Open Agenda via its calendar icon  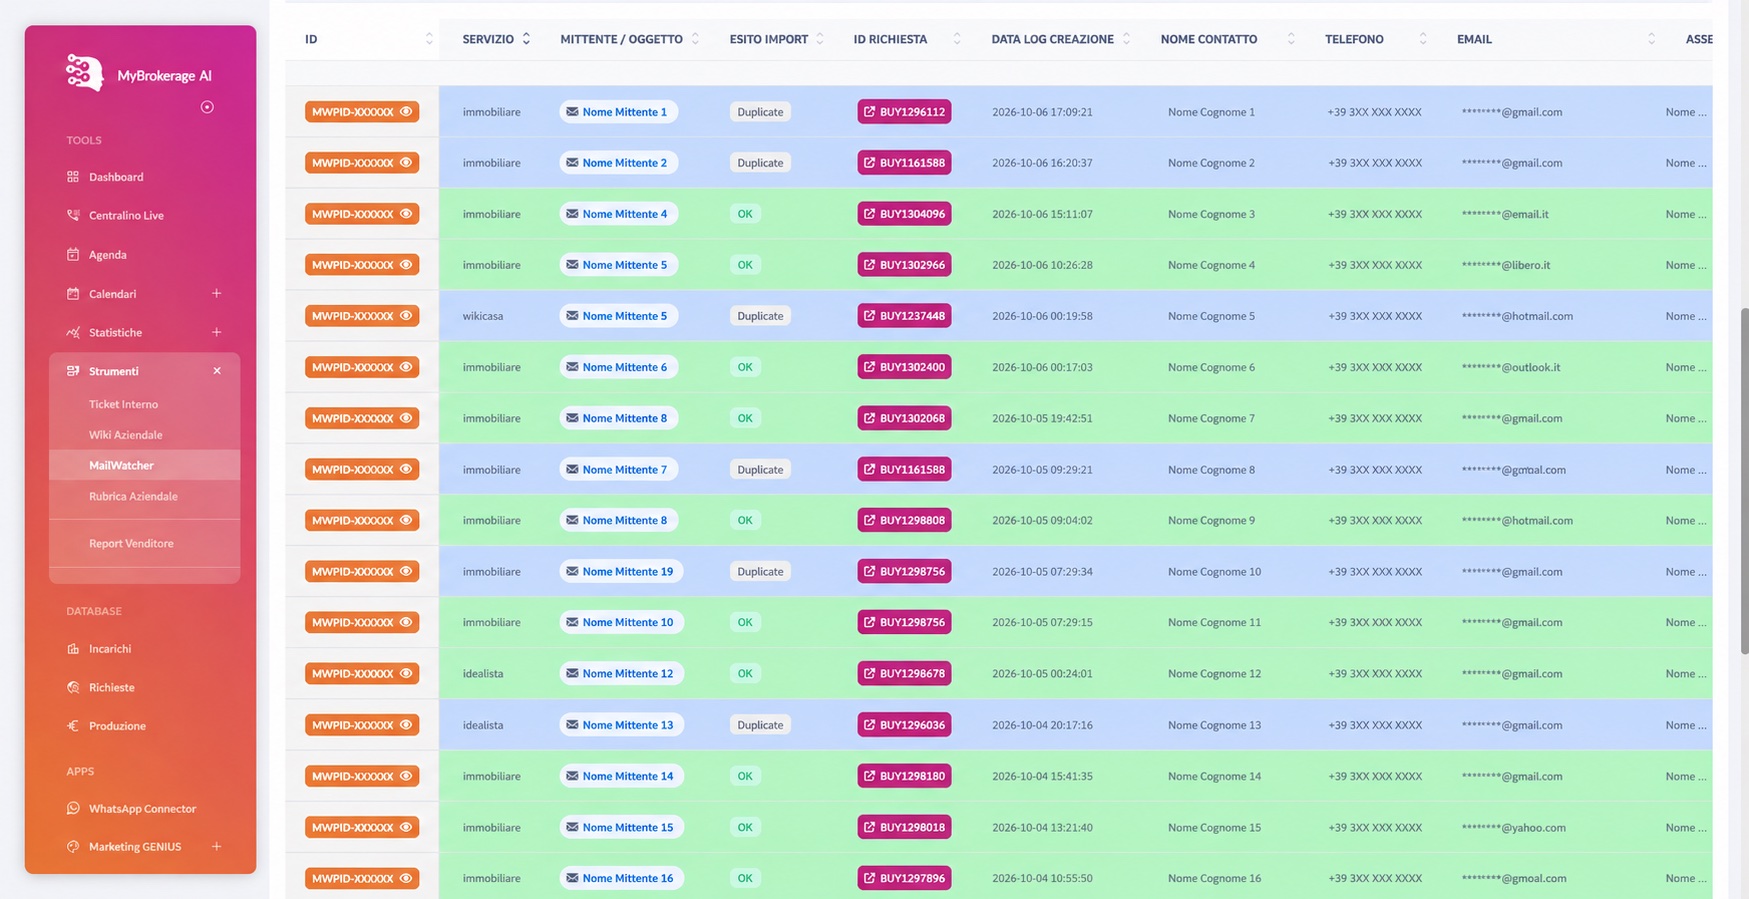coord(73,254)
